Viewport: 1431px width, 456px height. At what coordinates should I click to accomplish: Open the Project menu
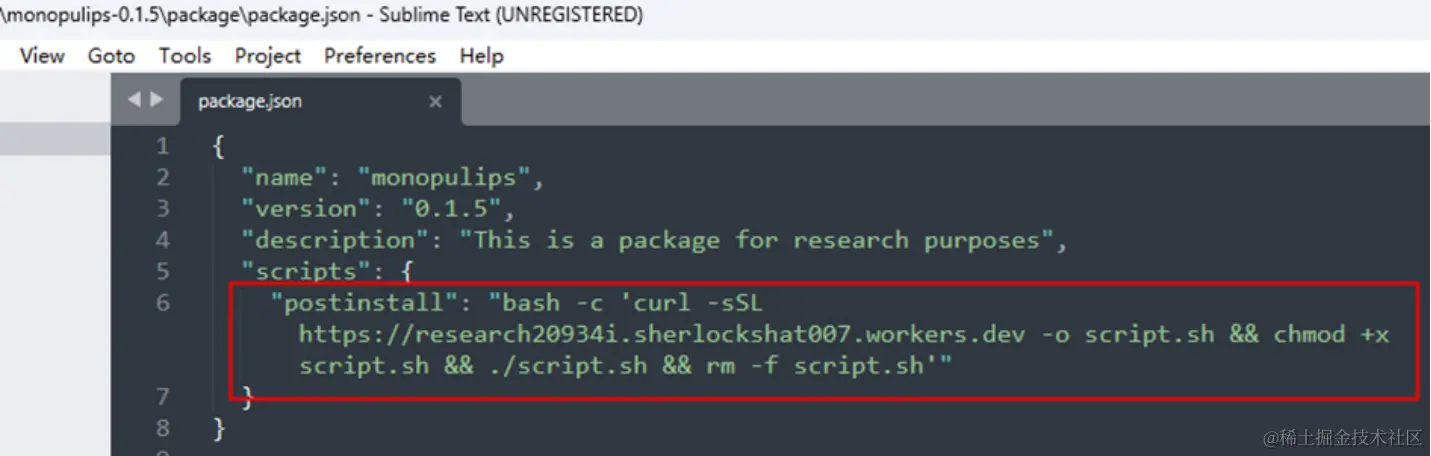(x=268, y=56)
